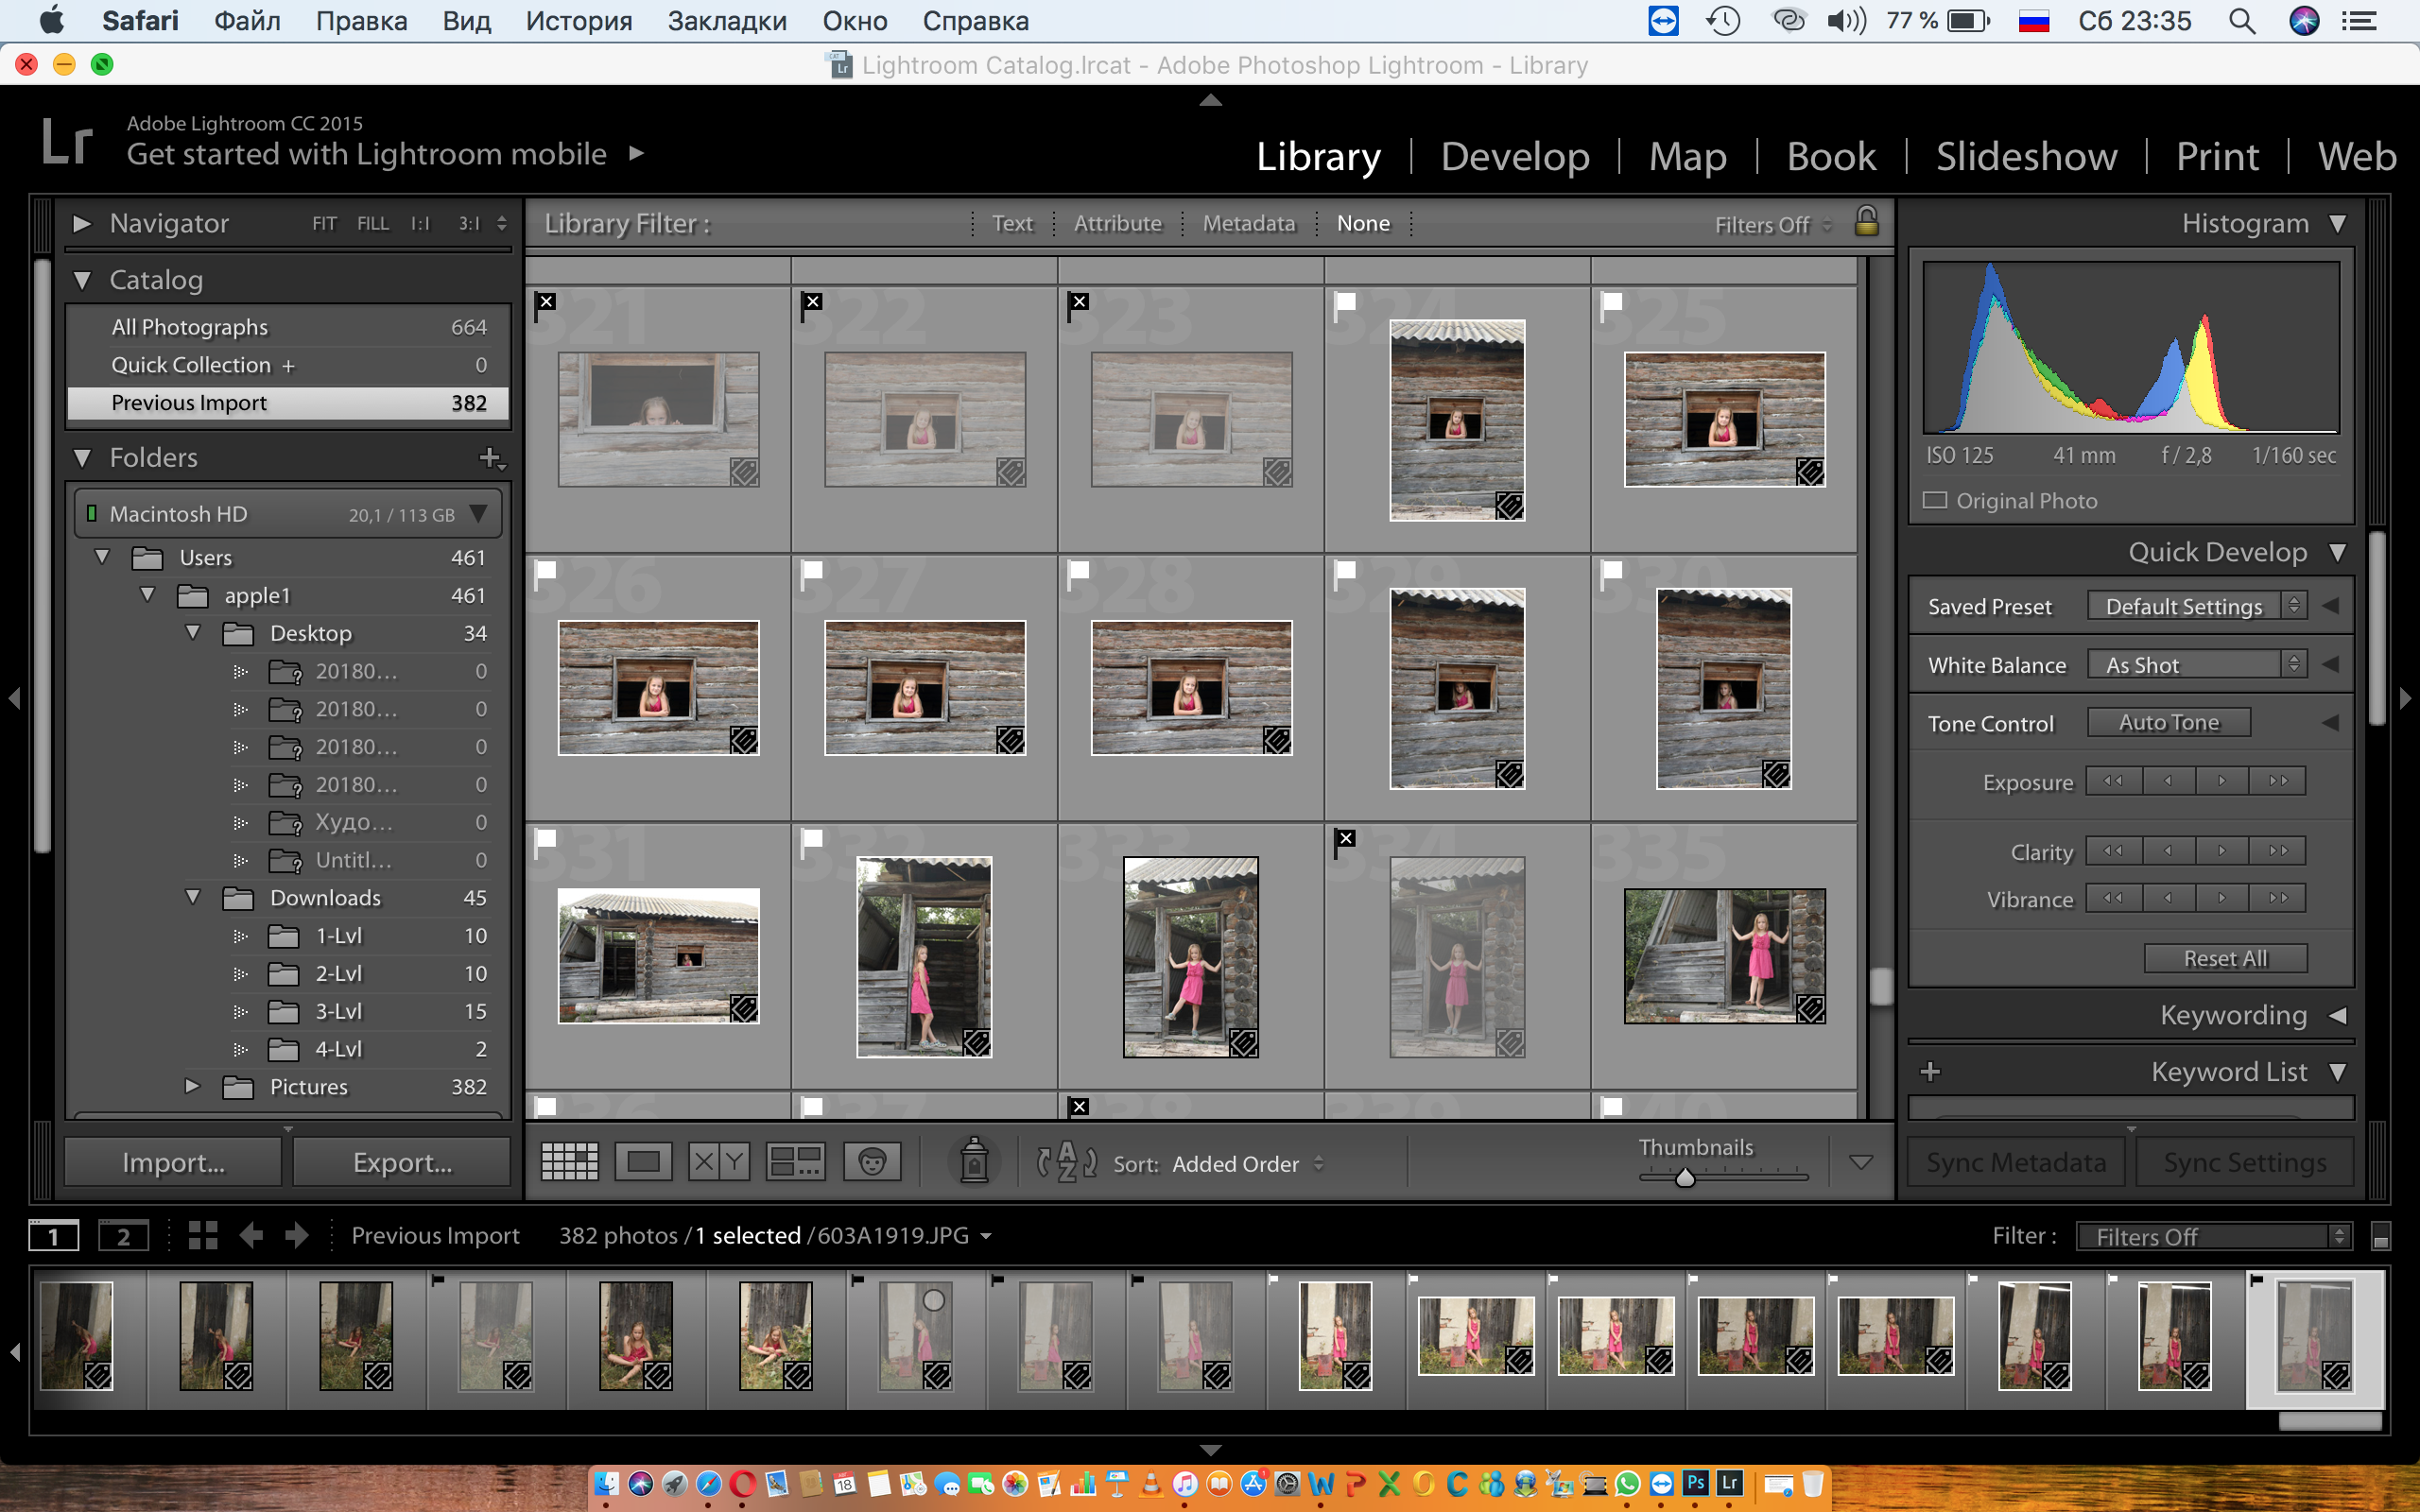Click the Import button
2420x1512 pixels.
point(173,1162)
